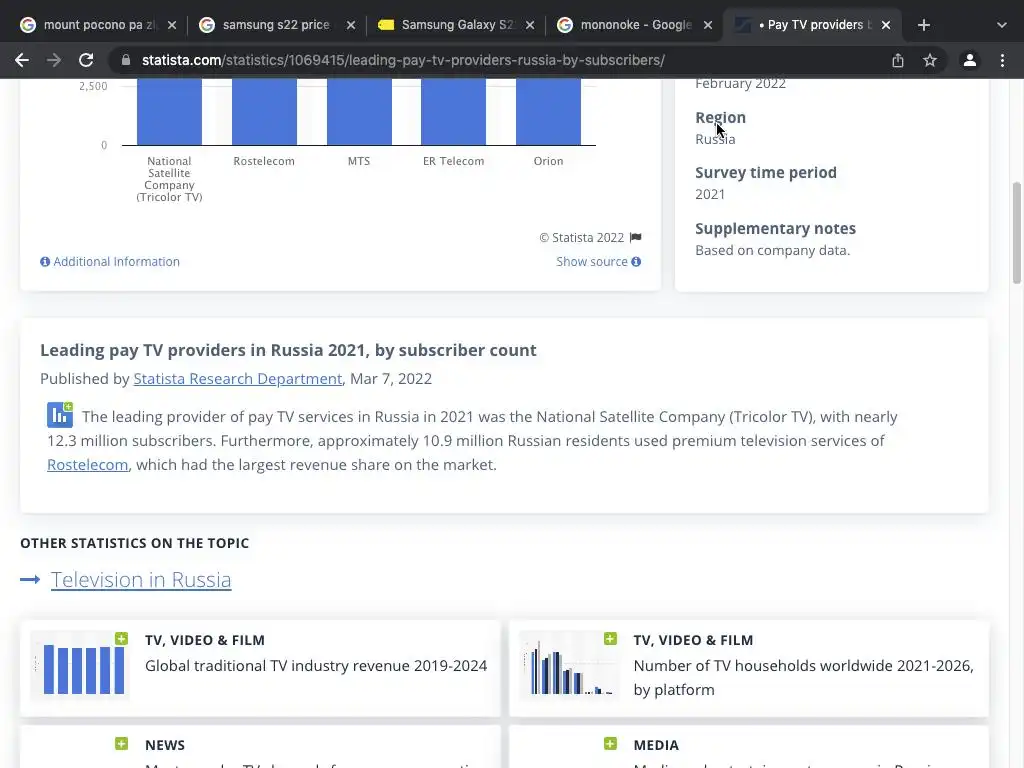The image size is (1024, 768).
Task: Click the flag icon beside Statista 2022
Action: (635, 237)
